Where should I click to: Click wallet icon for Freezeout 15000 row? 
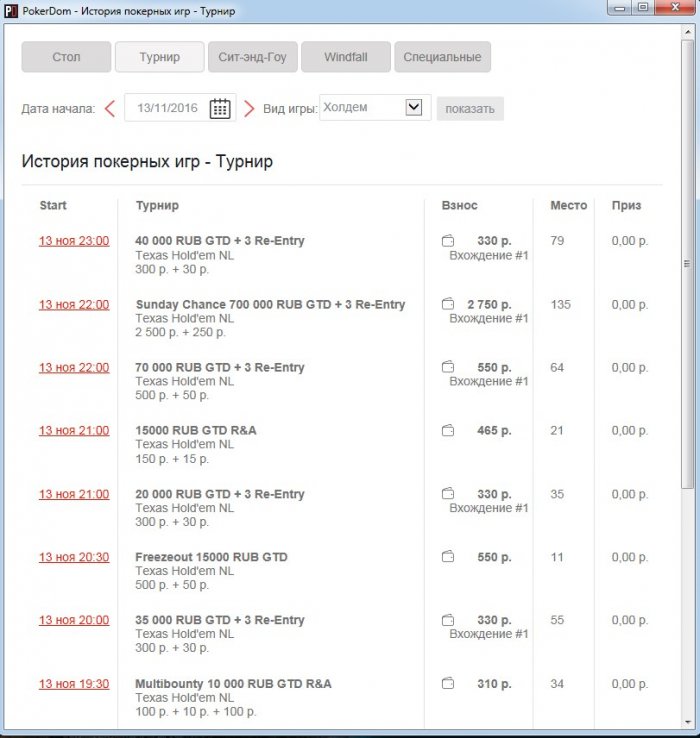click(x=448, y=557)
